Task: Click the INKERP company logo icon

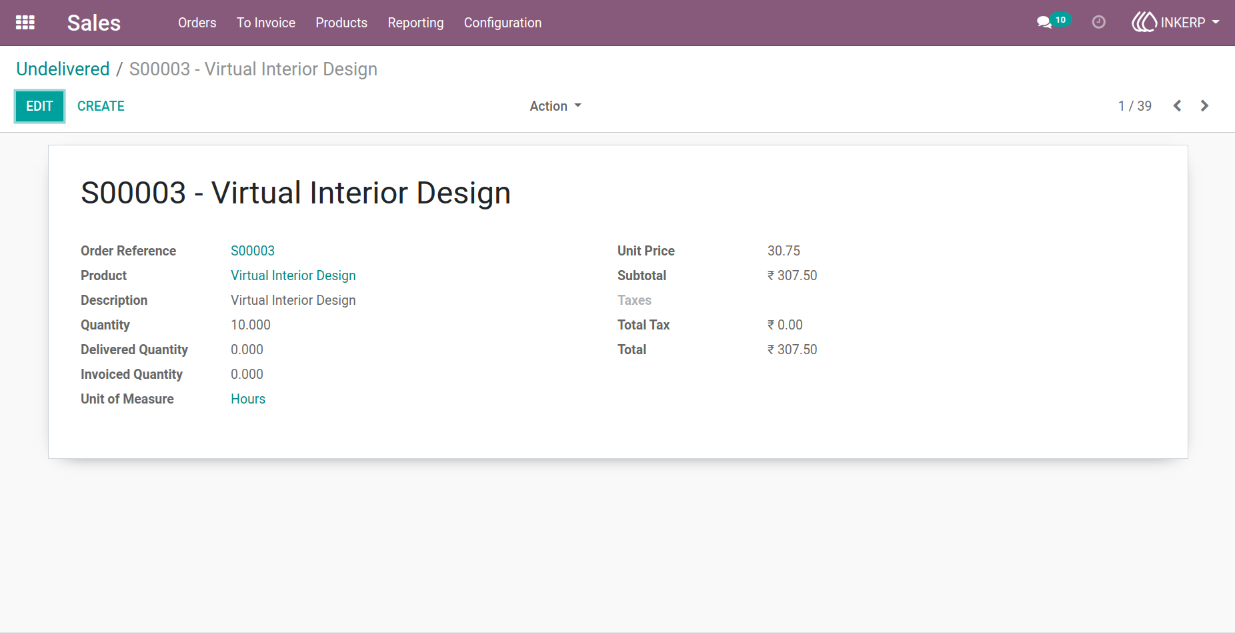Action: tap(1144, 22)
